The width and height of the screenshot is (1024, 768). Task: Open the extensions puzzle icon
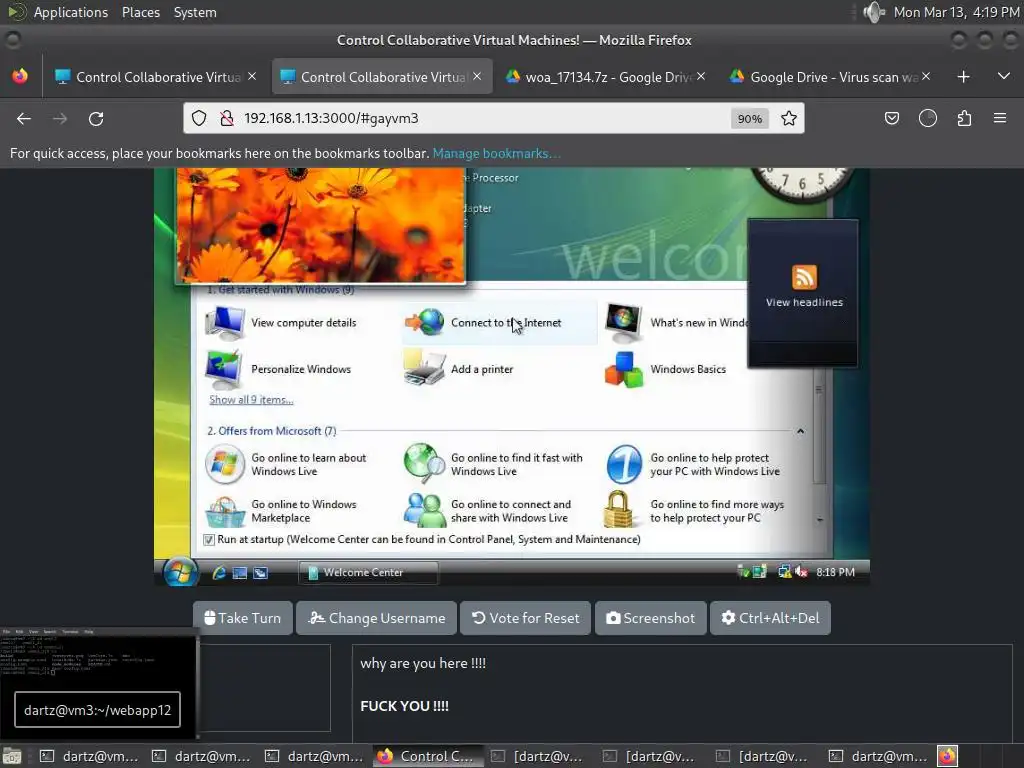965,118
